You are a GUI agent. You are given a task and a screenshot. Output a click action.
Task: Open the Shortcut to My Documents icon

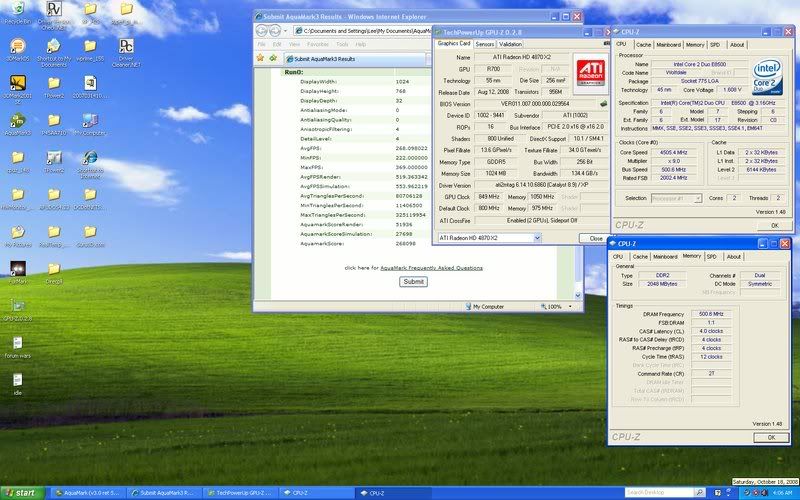click(x=54, y=53)
